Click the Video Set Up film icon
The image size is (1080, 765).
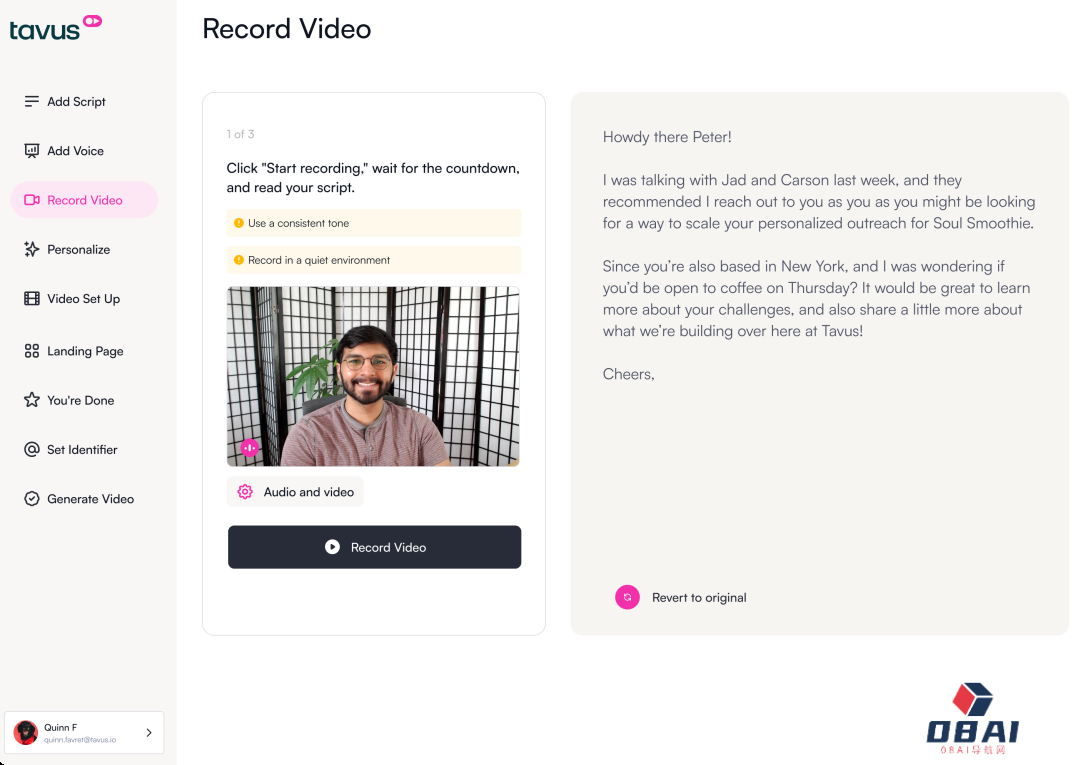[31, 299]
